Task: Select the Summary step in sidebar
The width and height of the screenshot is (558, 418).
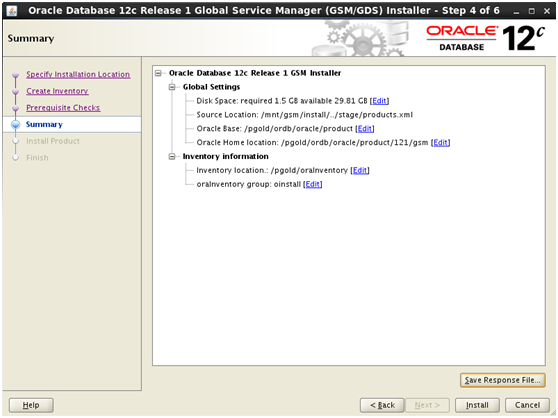Action: tap(44, 125)
